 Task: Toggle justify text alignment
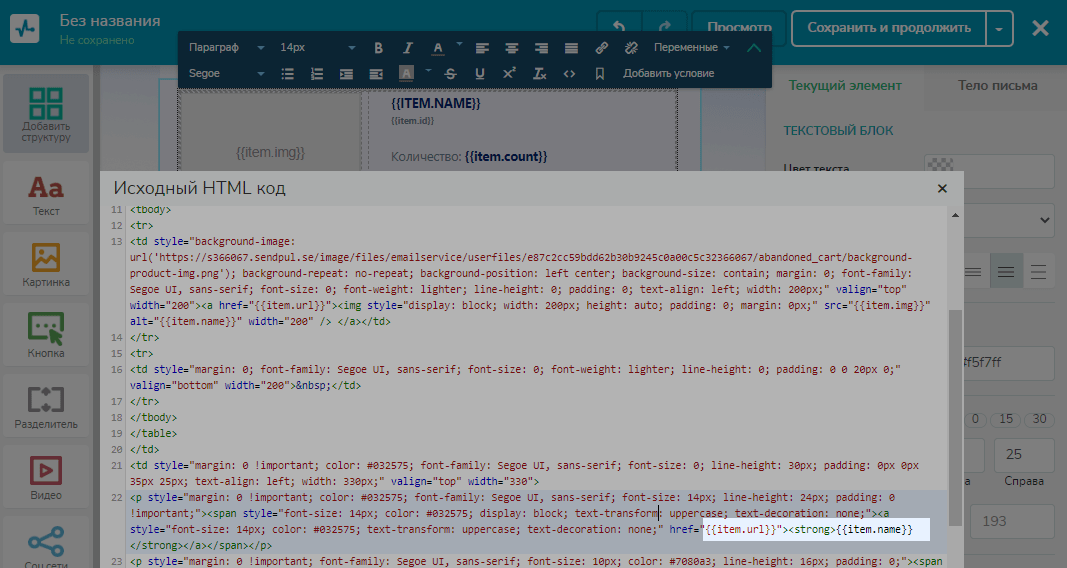pyautogui.click(x=571, y=48)
